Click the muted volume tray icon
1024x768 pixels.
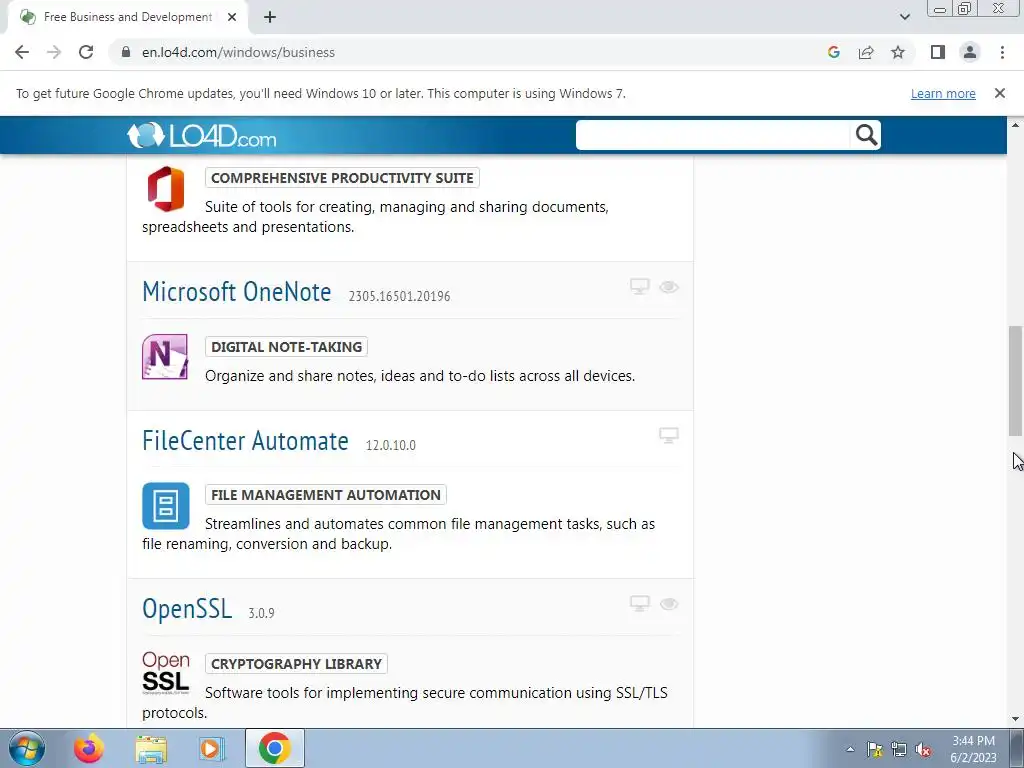[923, 749]
